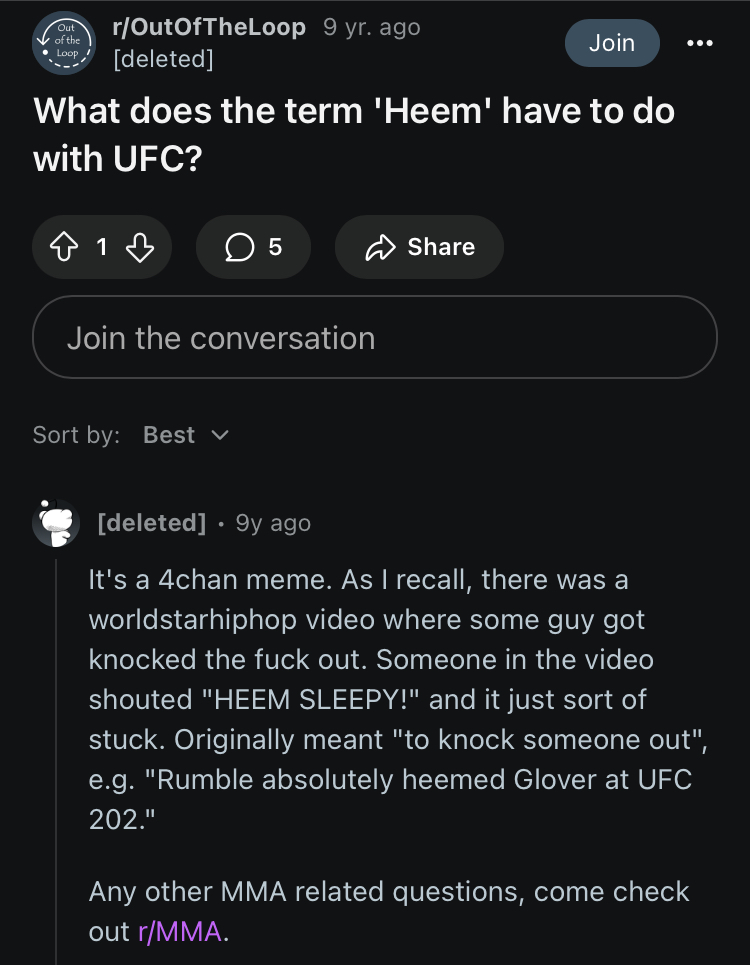This screenshot has height=965, width=750.
Task: Tap the Out of the Loop subreddit avatar
Action: (62, 44)
